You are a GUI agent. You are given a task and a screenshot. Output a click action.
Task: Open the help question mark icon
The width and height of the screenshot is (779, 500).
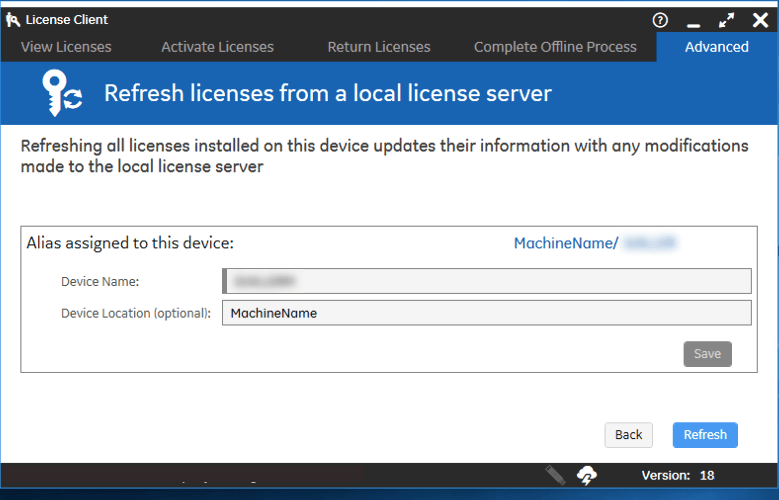click(660, 20)
